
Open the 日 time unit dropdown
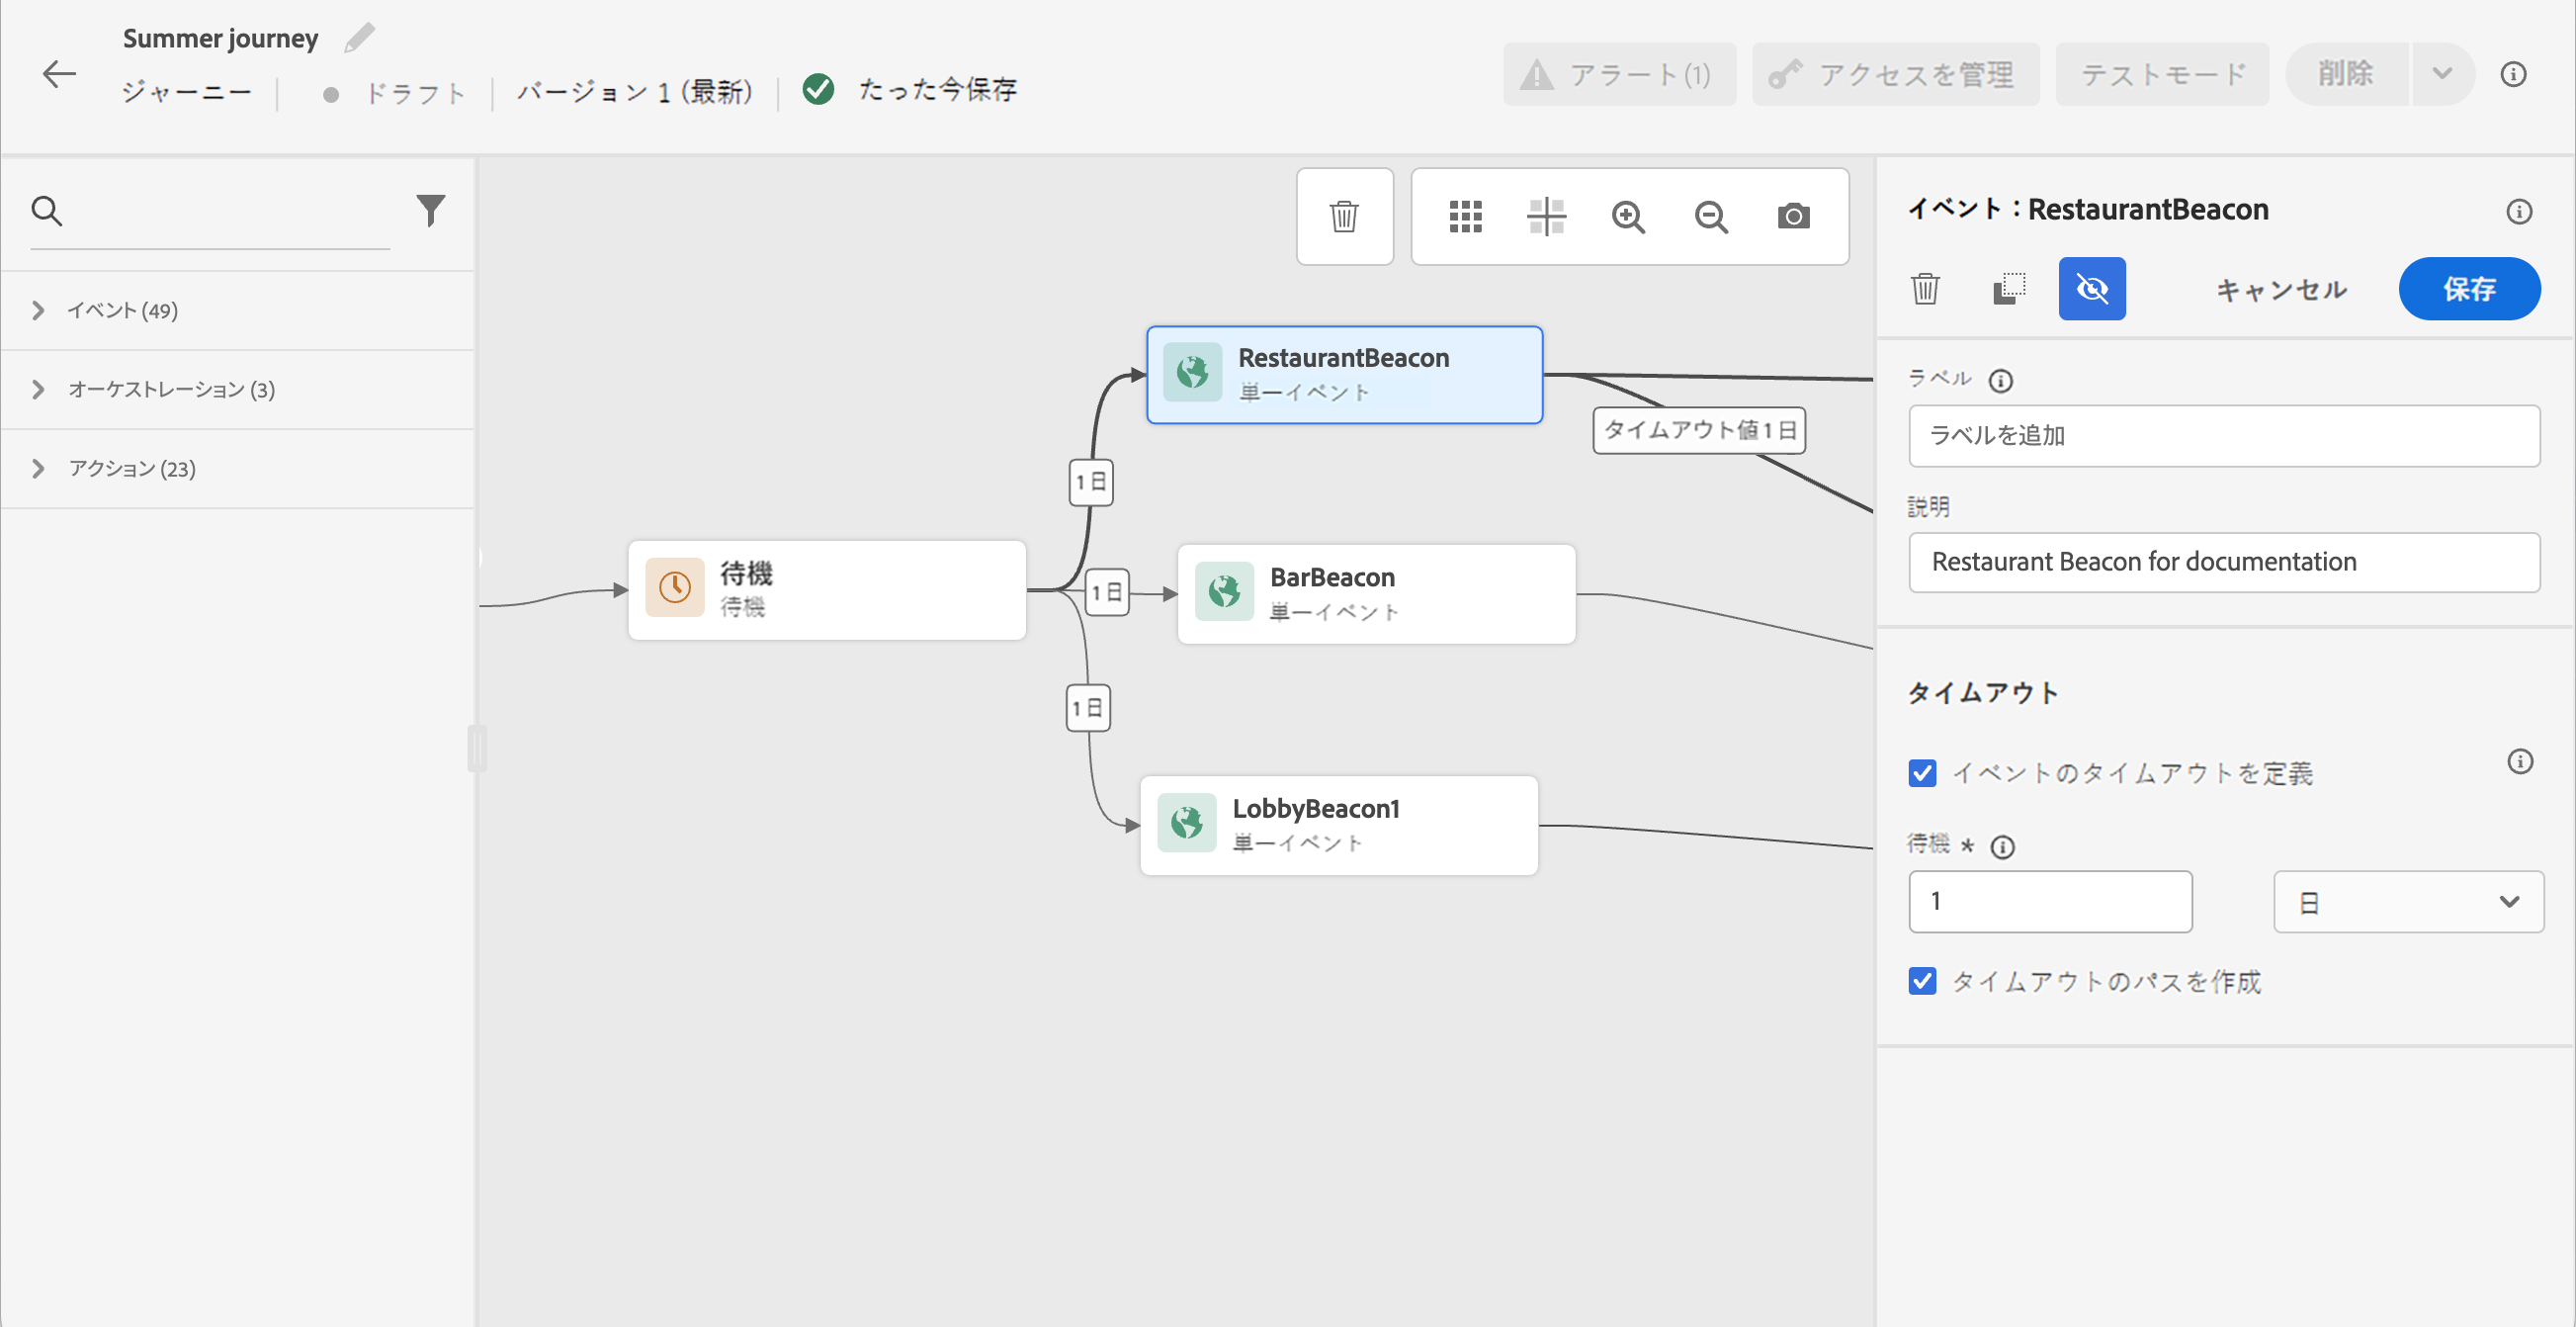click(2408, 902)
